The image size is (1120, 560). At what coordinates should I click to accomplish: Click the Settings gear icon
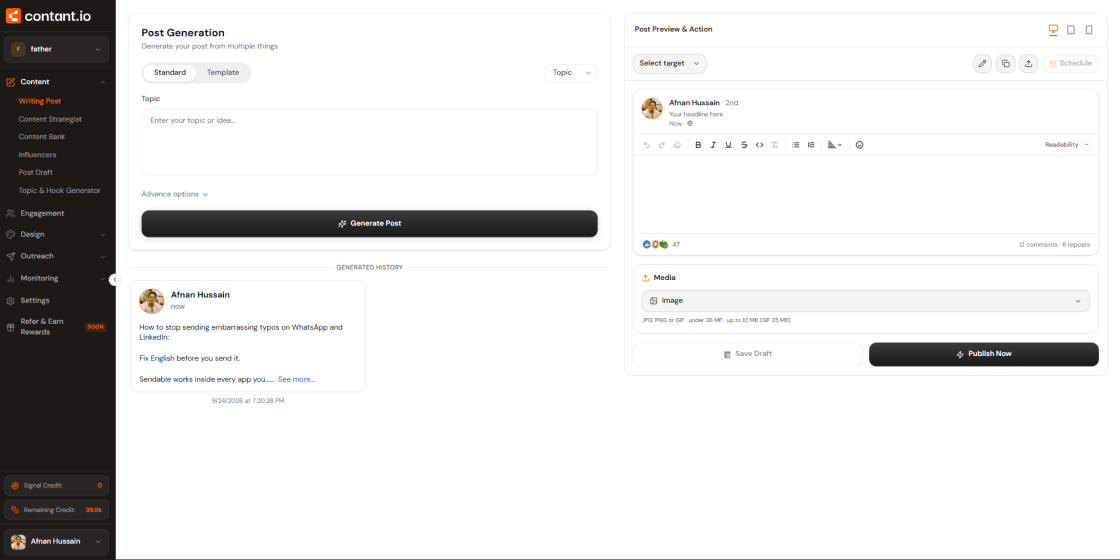[x=11, y=300]
